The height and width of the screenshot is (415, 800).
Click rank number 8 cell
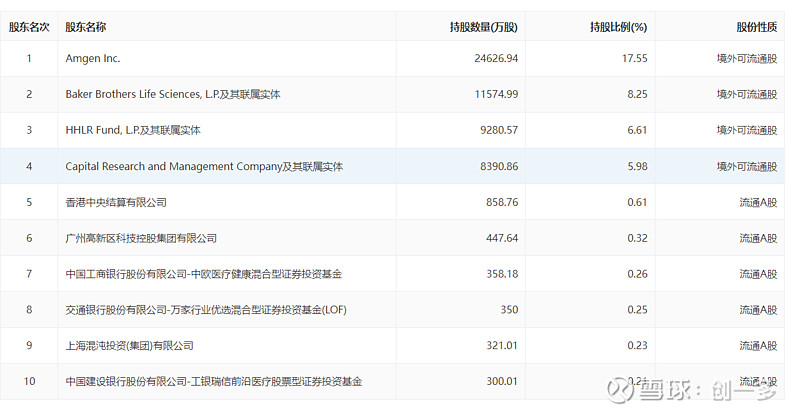29,310
